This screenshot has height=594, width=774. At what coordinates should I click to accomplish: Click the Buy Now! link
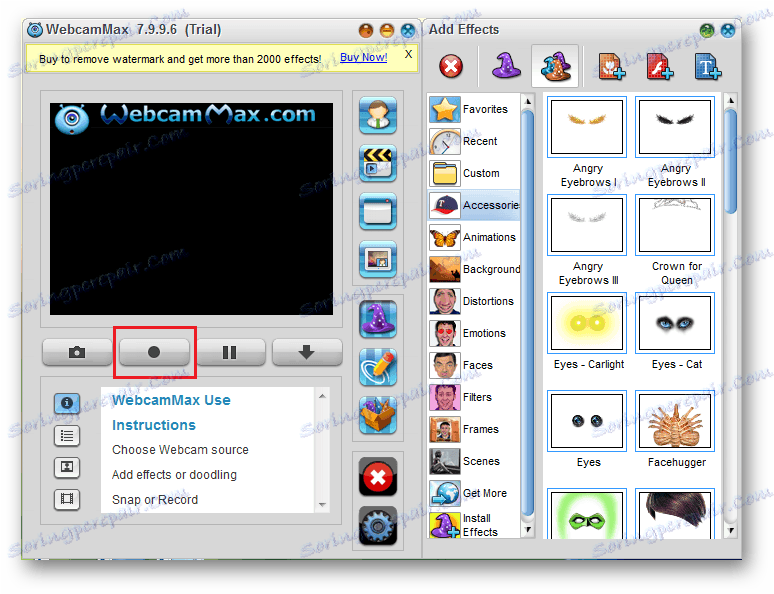pyautogui.click(x=363, y=57)
